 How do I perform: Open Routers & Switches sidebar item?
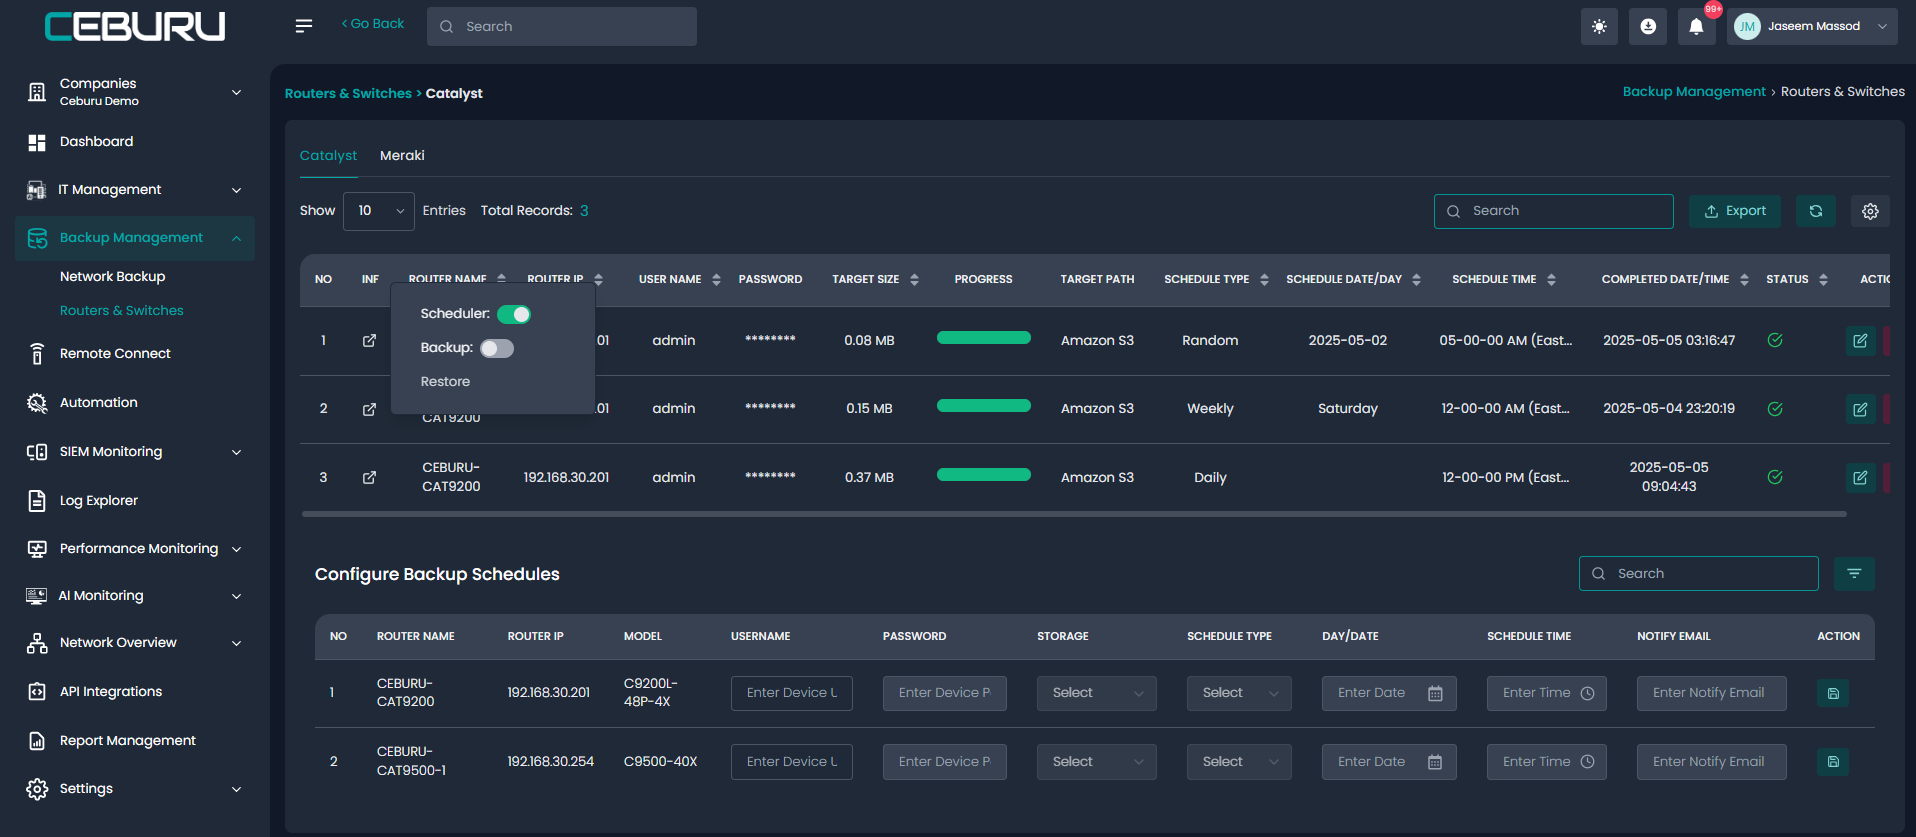click(122, 311)
